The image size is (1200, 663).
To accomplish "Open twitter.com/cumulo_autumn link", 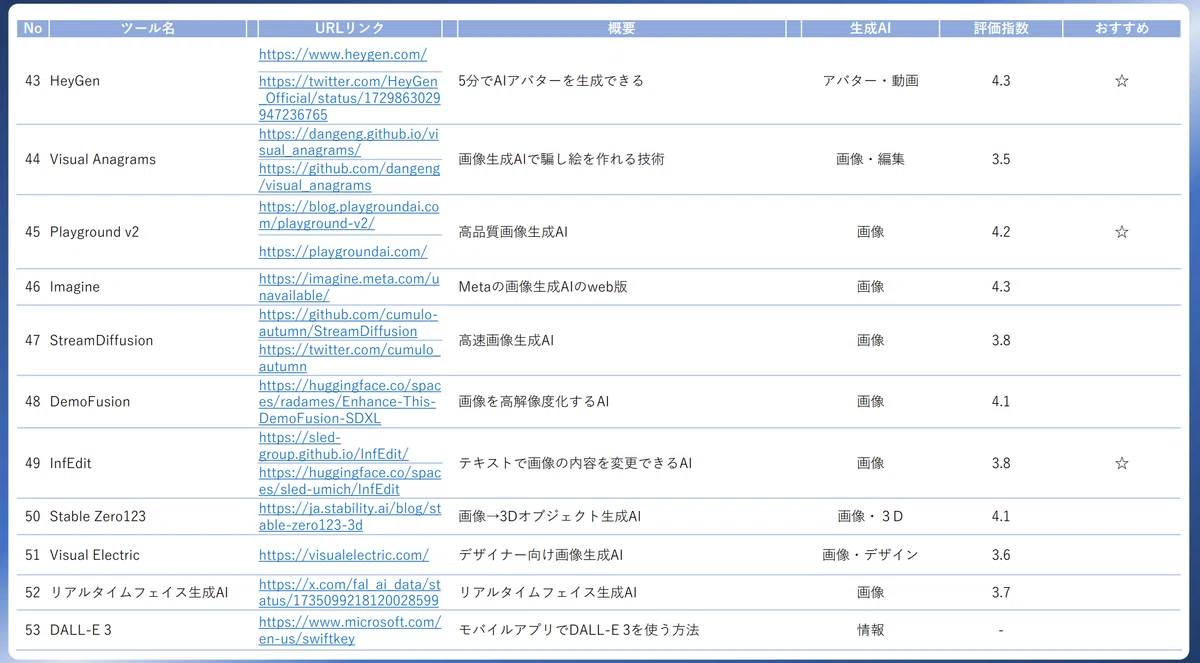I will click(349, 358).
